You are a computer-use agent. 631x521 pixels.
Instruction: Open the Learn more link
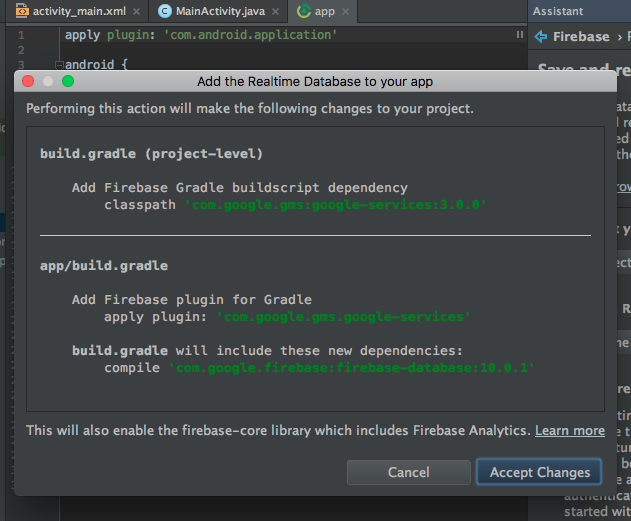pos(569,430)
